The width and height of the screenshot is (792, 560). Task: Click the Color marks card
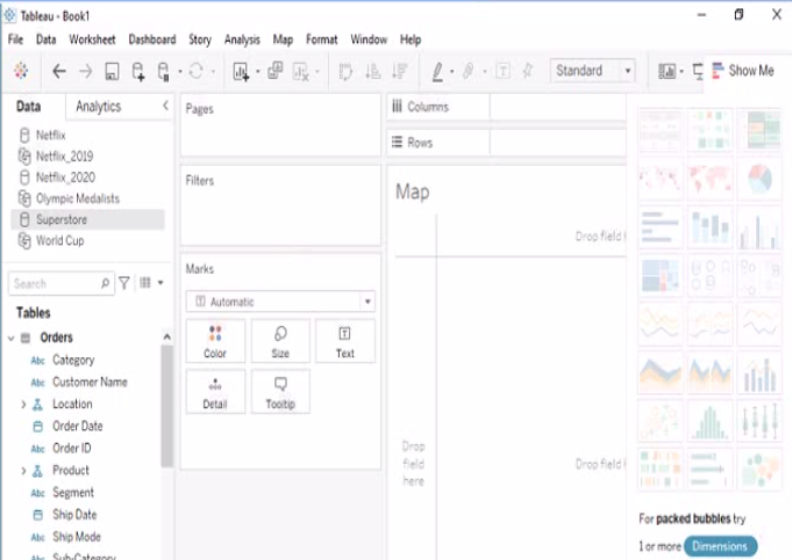tap(215, 341)
